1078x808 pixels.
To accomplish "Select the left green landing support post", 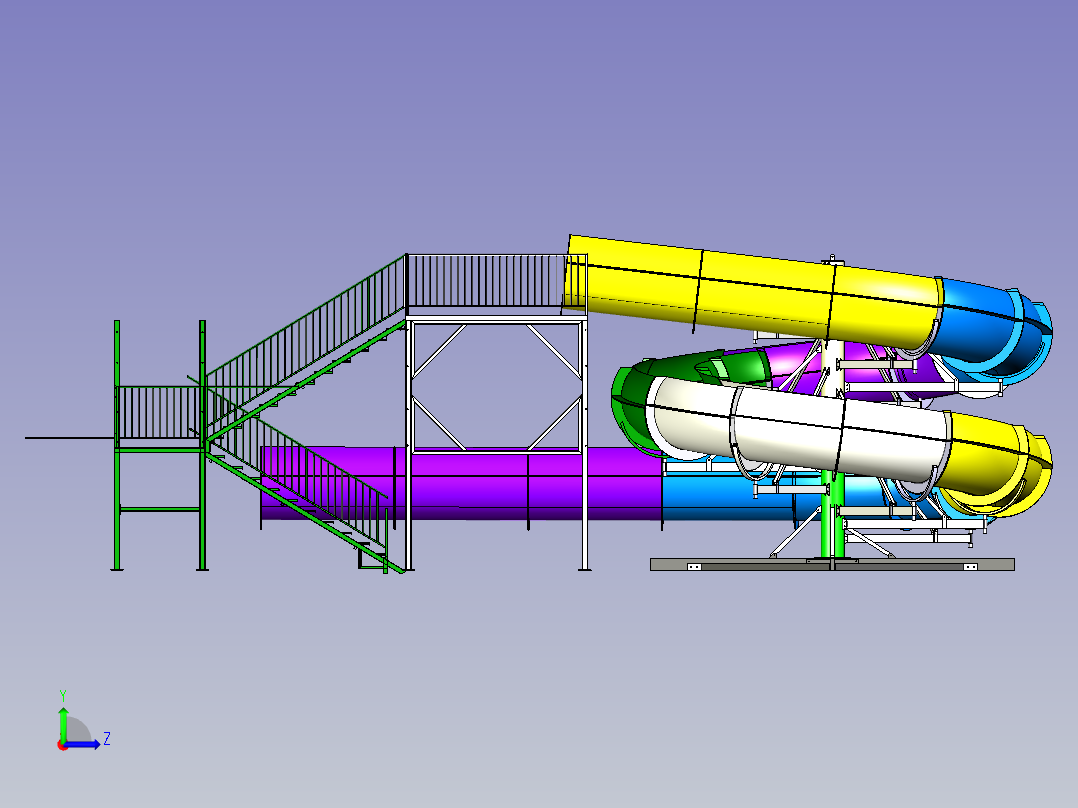I will coord(117,446).
